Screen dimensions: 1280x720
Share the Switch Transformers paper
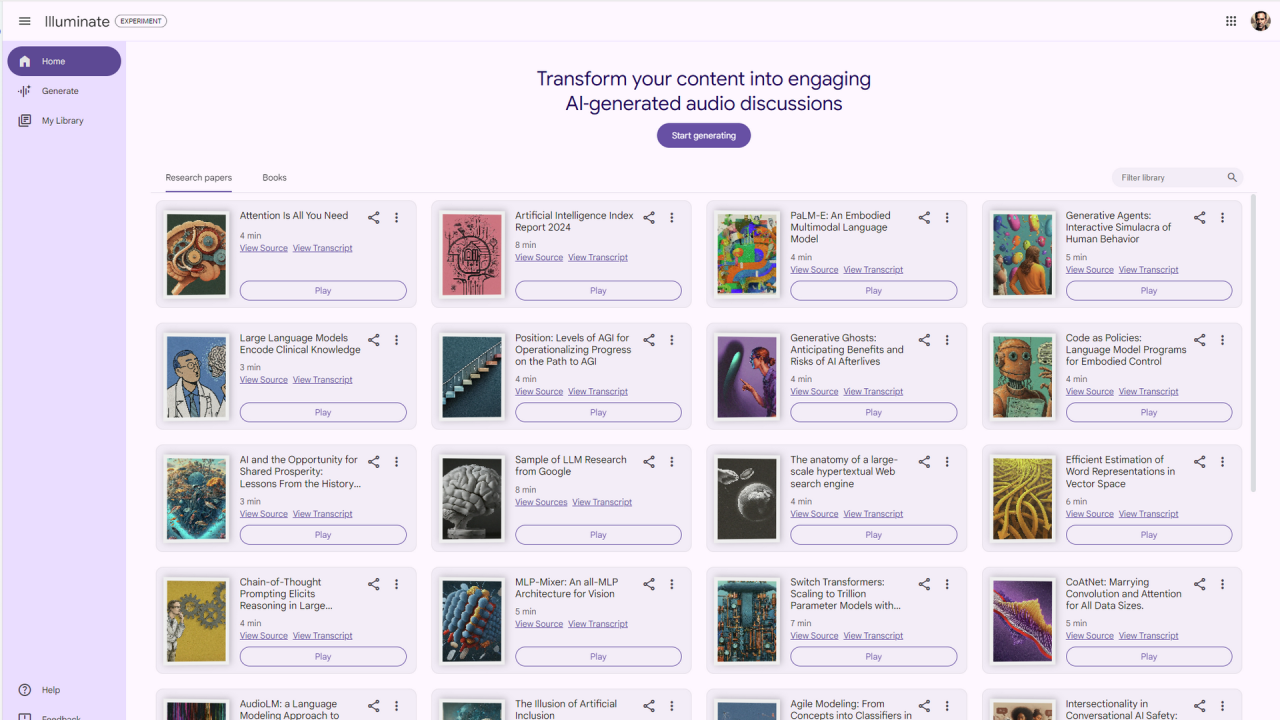click(924, 584)
